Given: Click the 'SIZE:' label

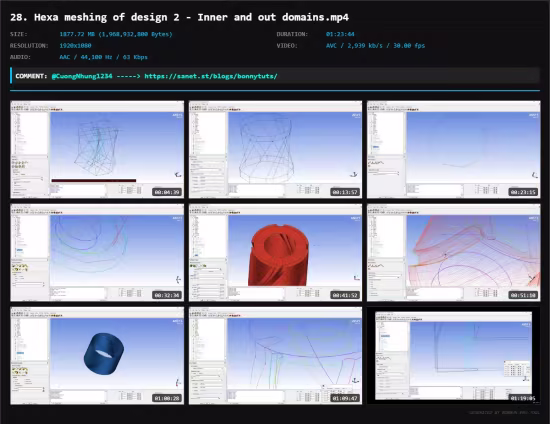Looking at the screenshot, I should (x=19, y=34).
